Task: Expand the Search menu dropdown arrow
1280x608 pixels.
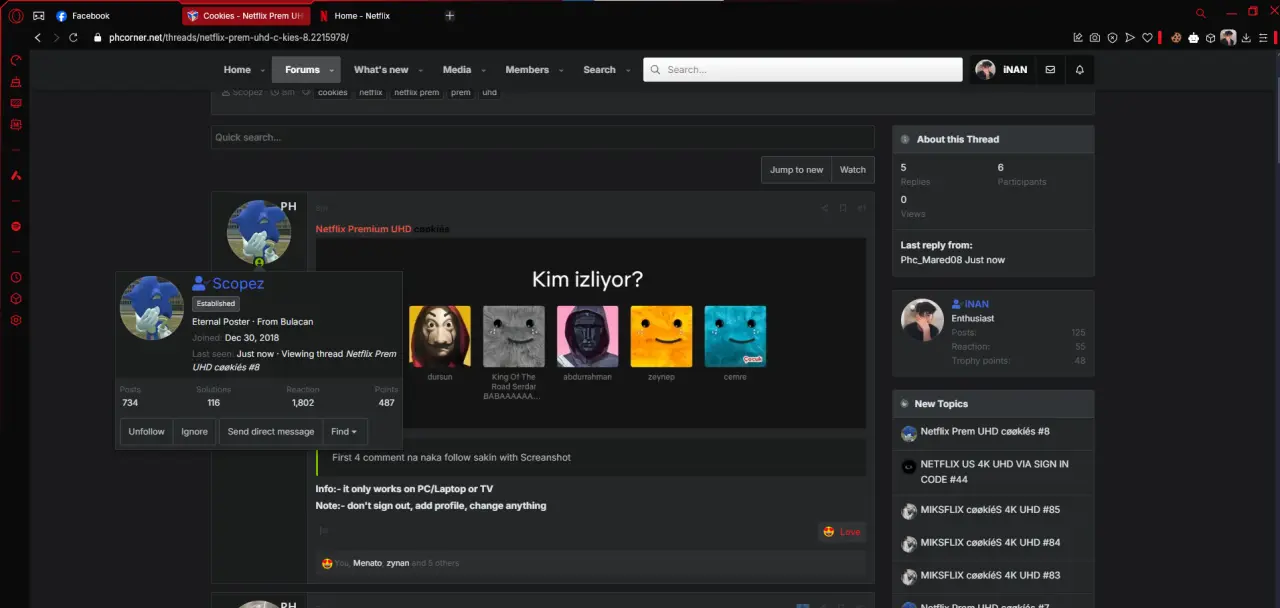Action: pos(628,70)
